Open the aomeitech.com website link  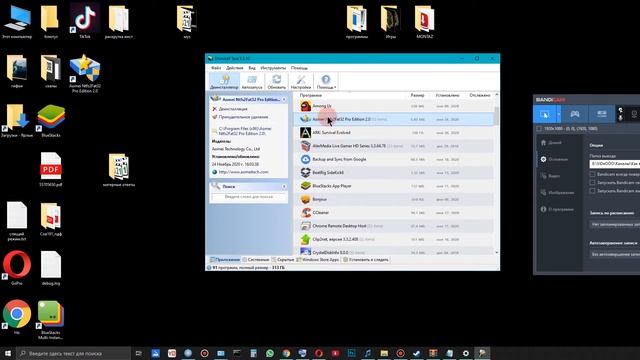[x=243, y=172]
